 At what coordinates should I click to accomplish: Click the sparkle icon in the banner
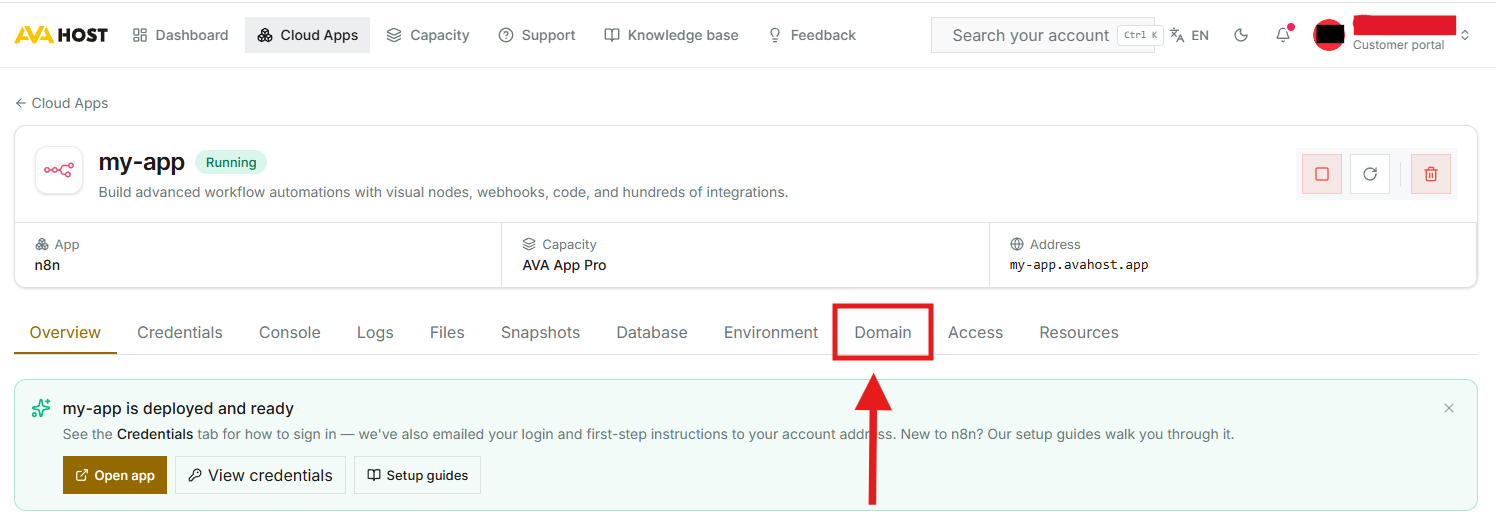coord(40,408)
